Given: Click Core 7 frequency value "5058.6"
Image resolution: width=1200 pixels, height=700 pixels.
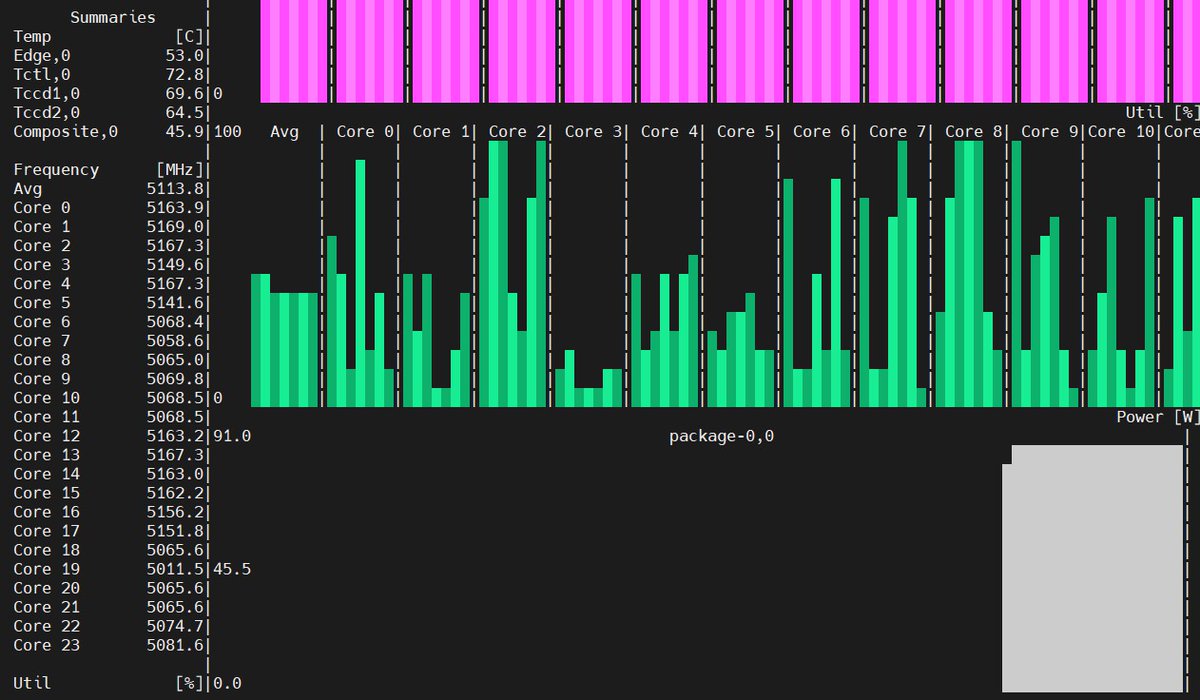Looking at the screenshot, I should coord(175,340).
